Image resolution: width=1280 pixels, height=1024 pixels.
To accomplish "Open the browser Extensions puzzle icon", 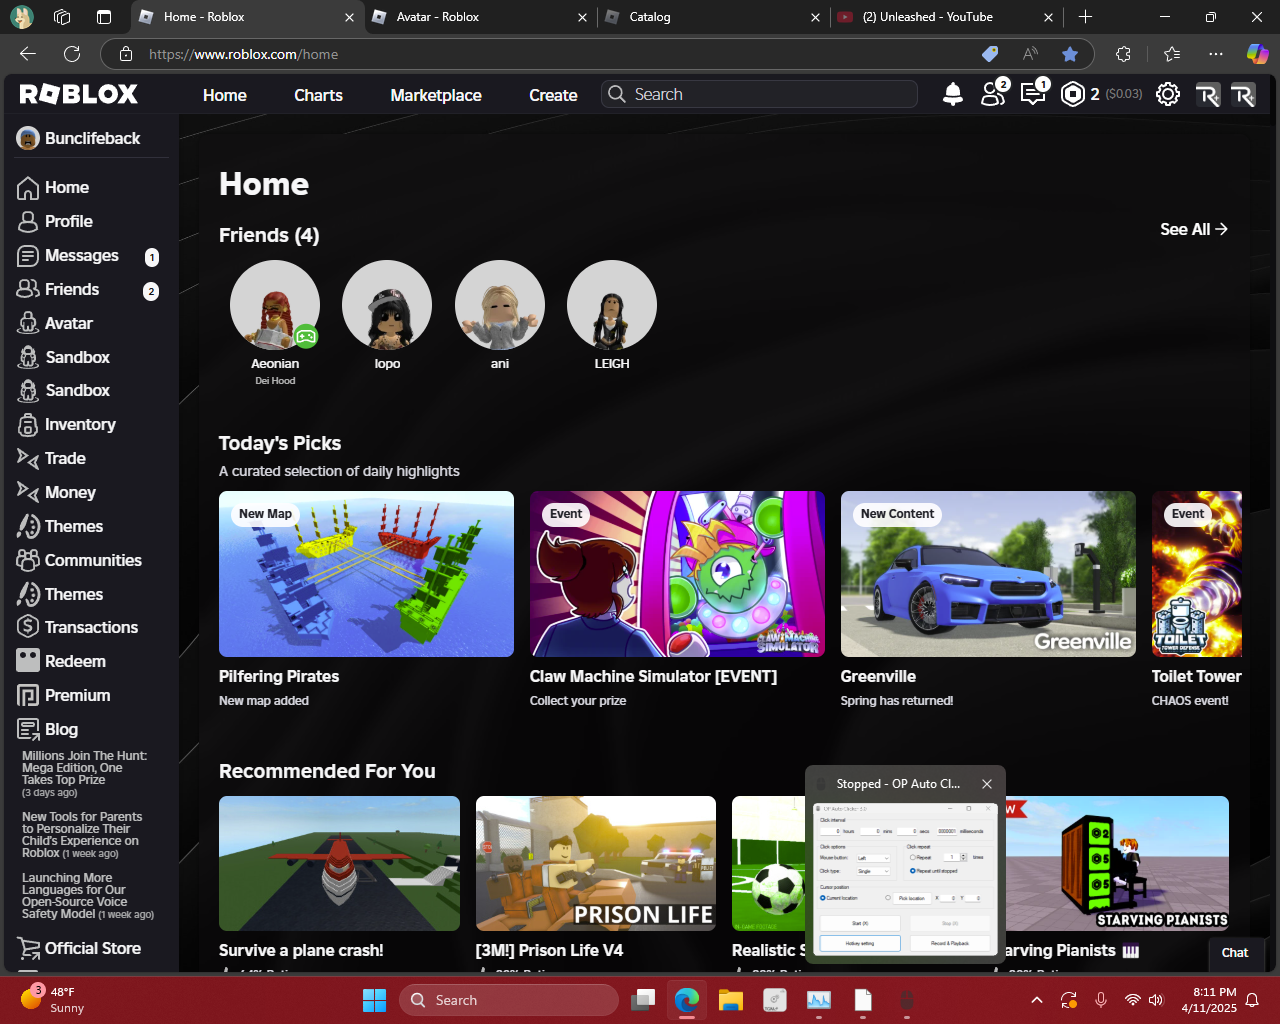I will (x=1123, y=54).
